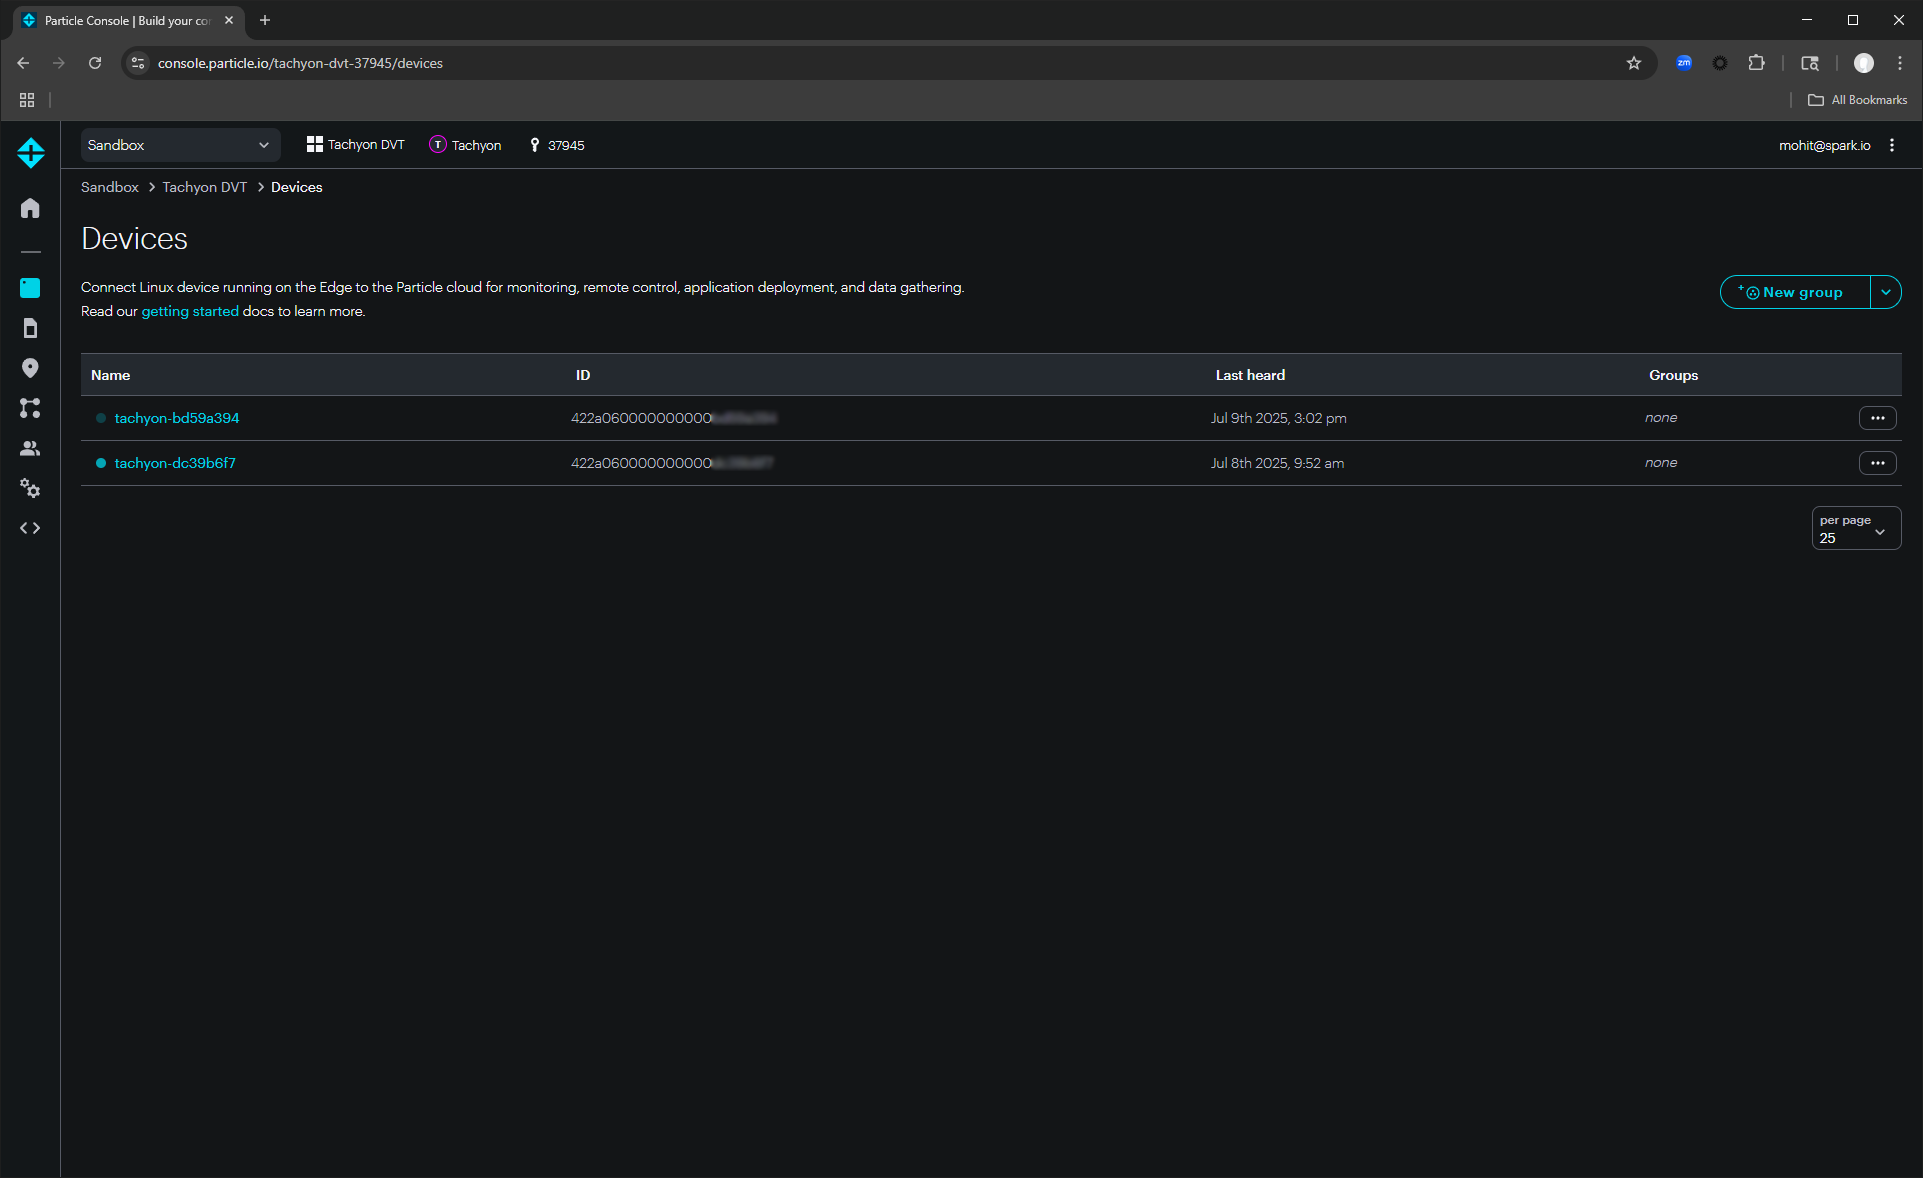Expand the Sandbox organization dropdown
Viewport: 1923px width, 1178px height.
(180, 145)
